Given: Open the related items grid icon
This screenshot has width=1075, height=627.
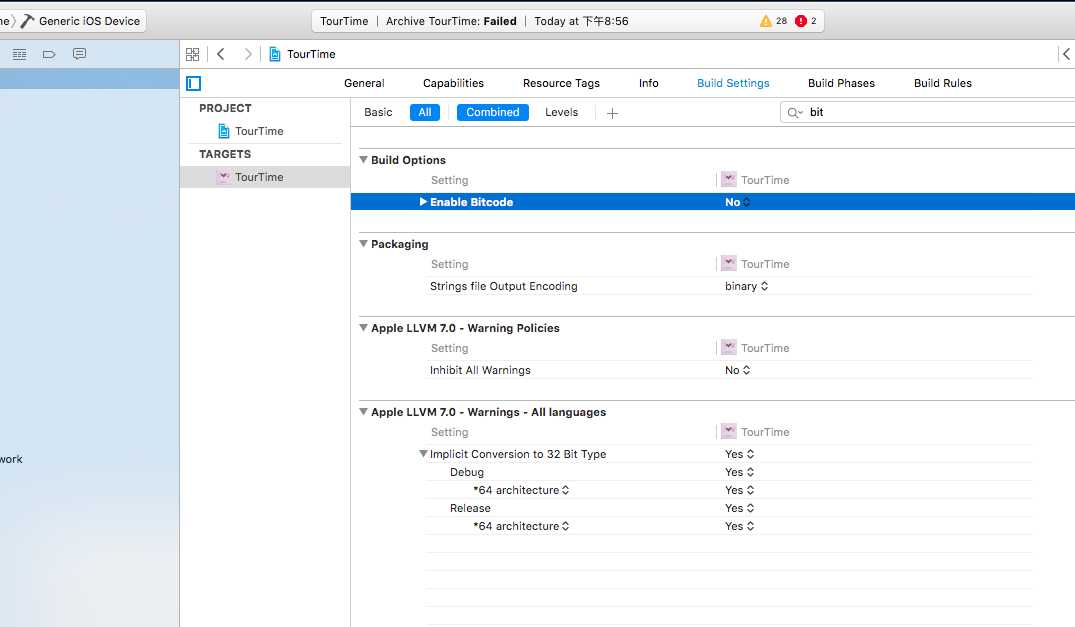Looking at the screenshot, I should point(193,54).
